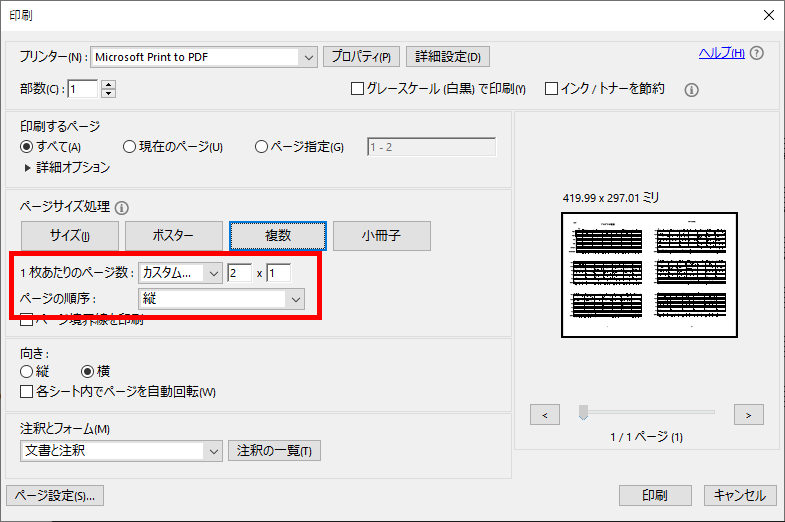The image size is (785, 522).
Task: Select 縦 portrait orientation radio
Action: (x=27, y=371)
